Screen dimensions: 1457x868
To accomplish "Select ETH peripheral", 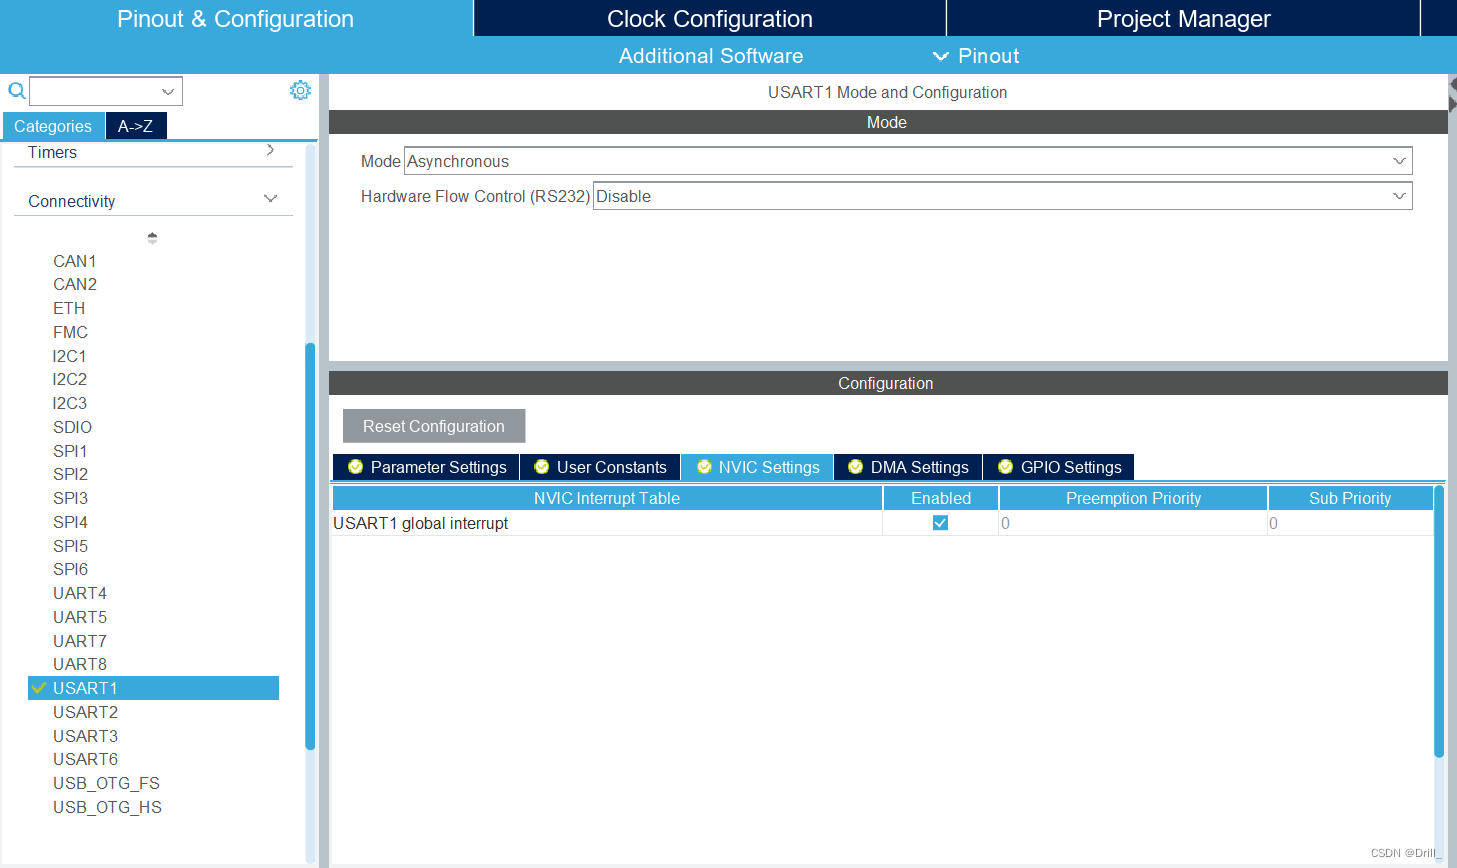I will (x=69, y=308).
